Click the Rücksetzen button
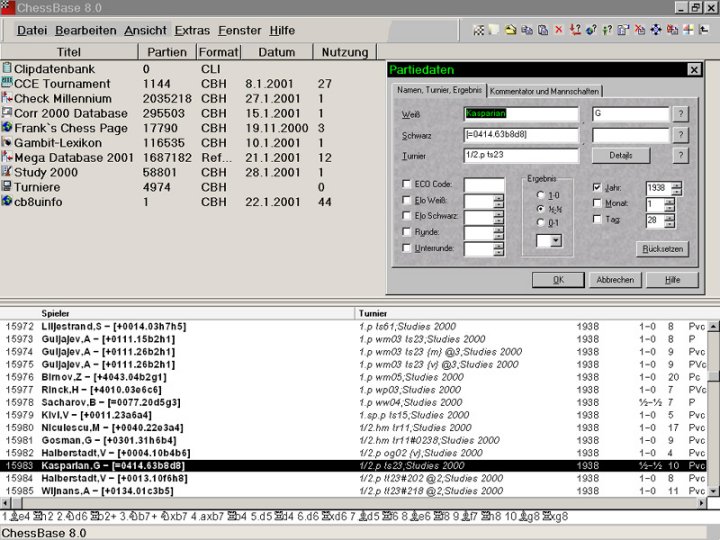The height and width of the screenshot is (540, 720). point(662,248)
